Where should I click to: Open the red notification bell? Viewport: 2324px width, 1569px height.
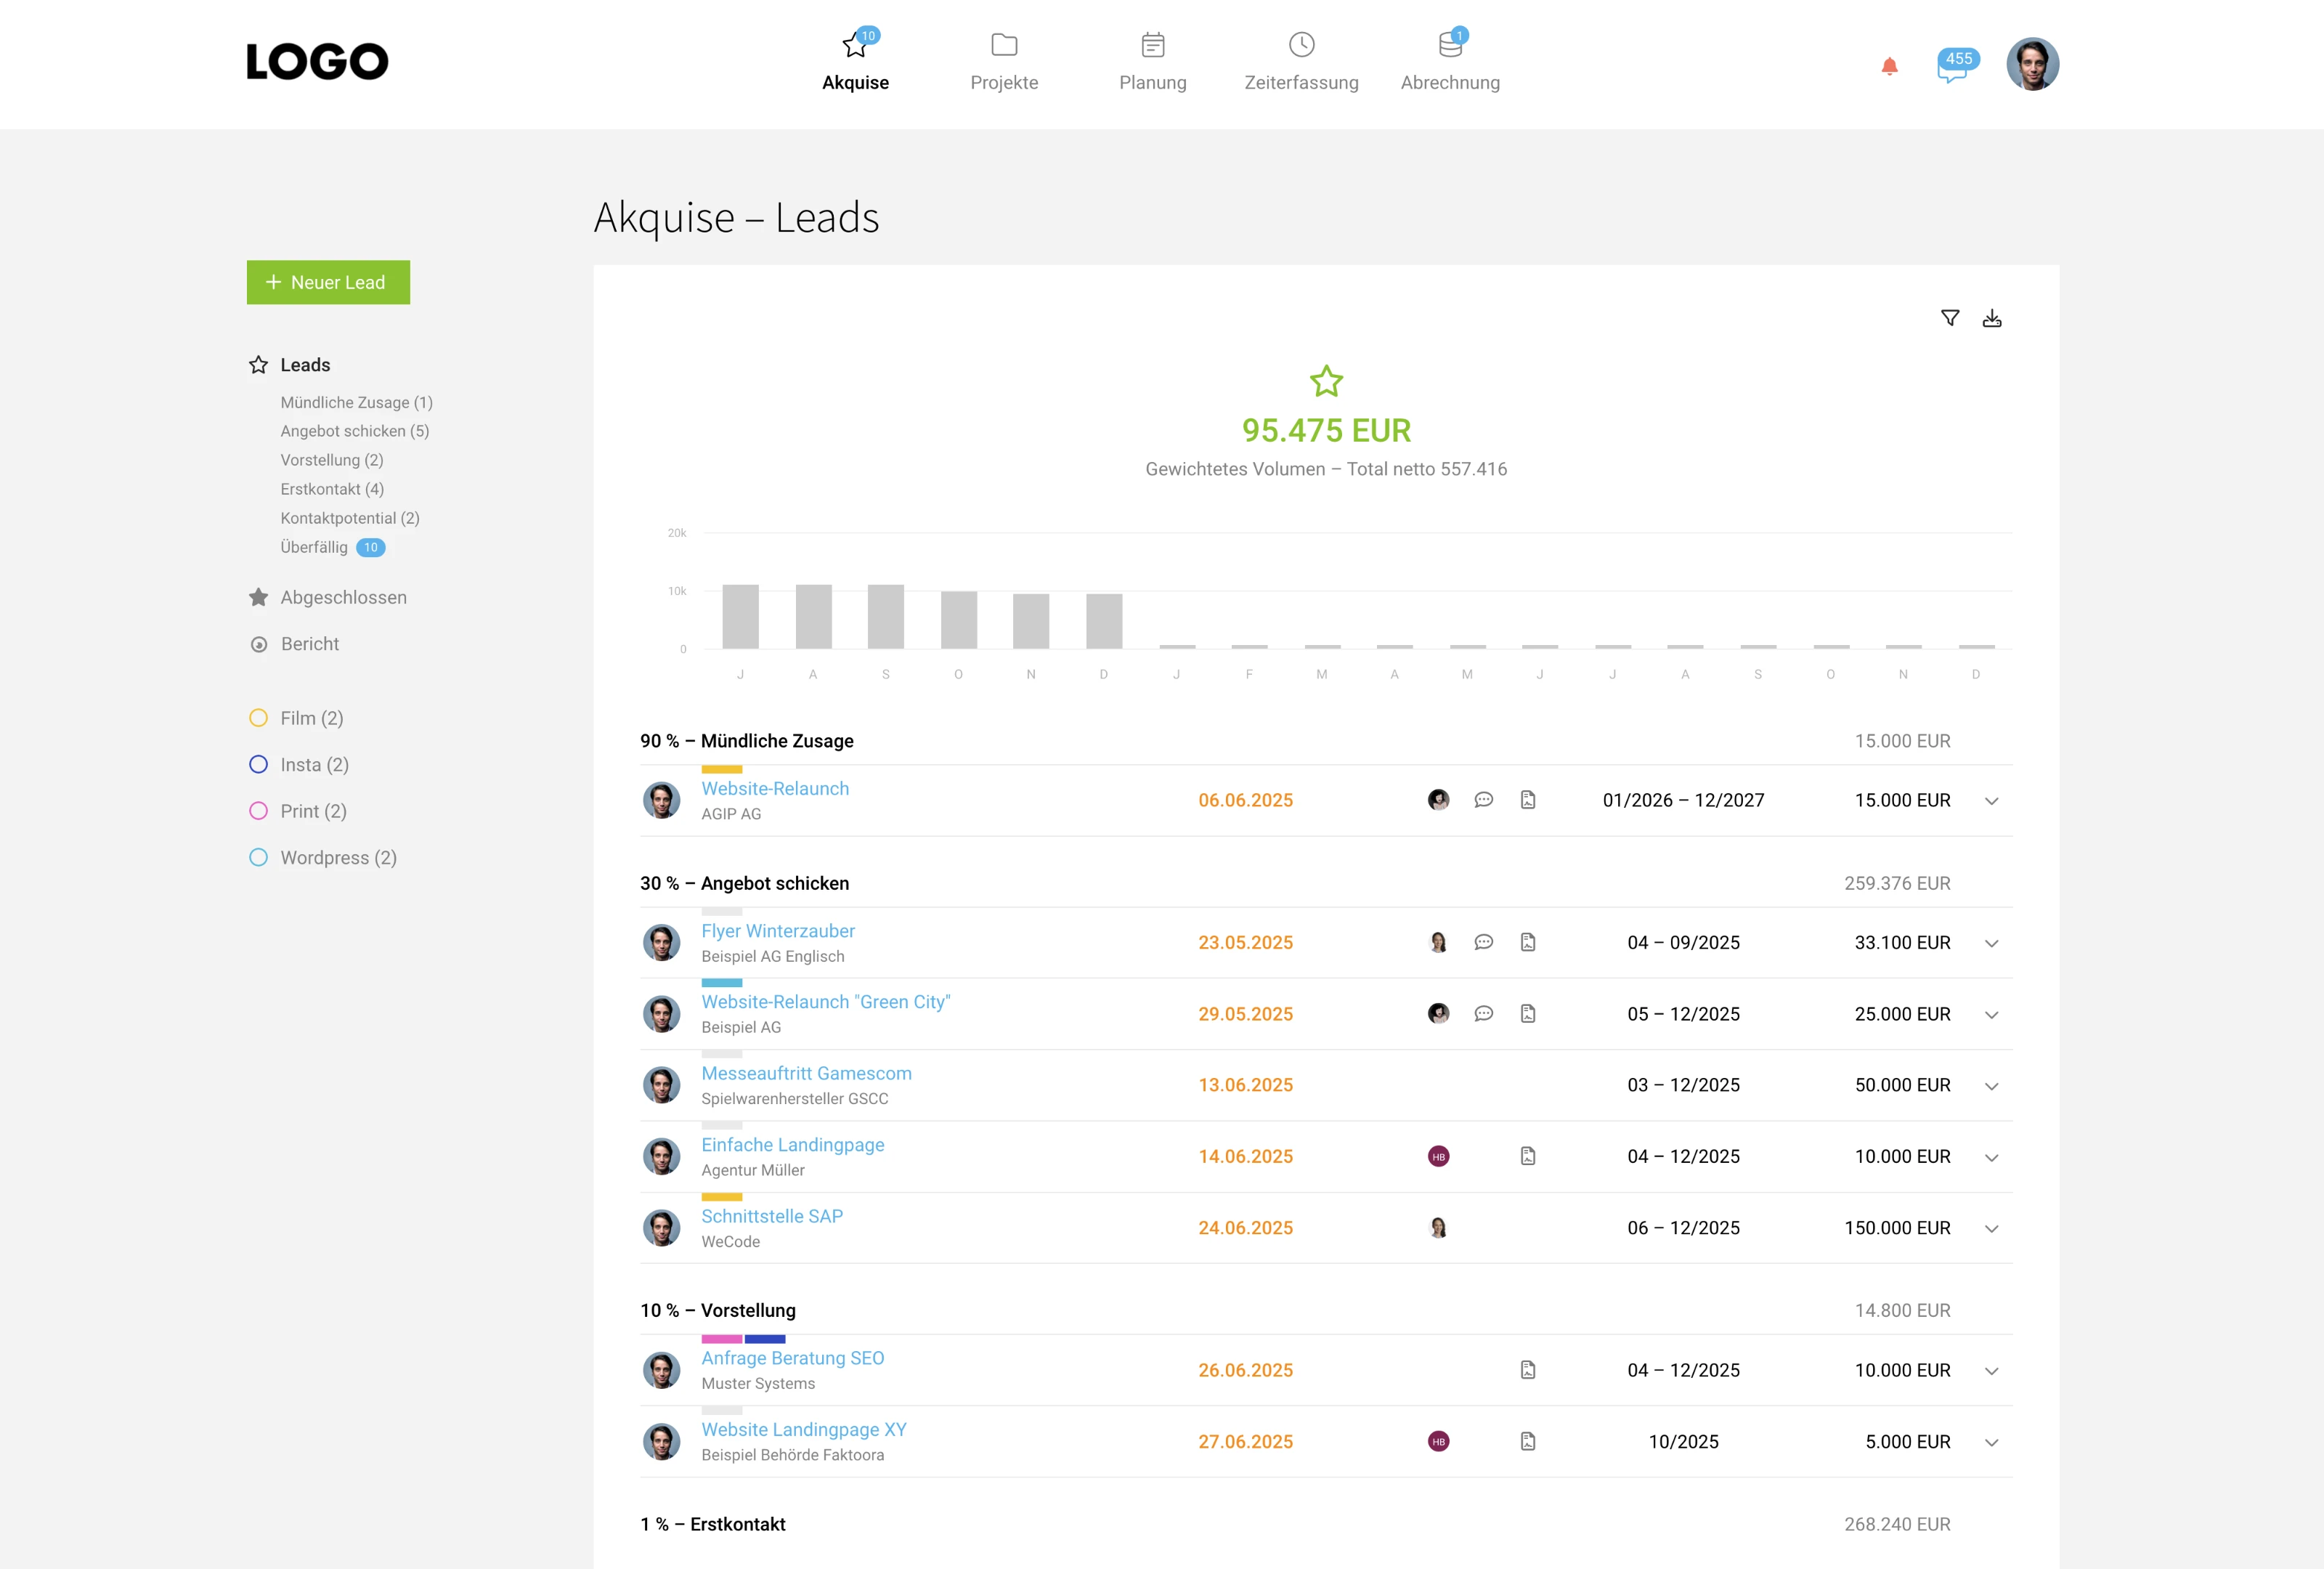[x=1889, y=66]
